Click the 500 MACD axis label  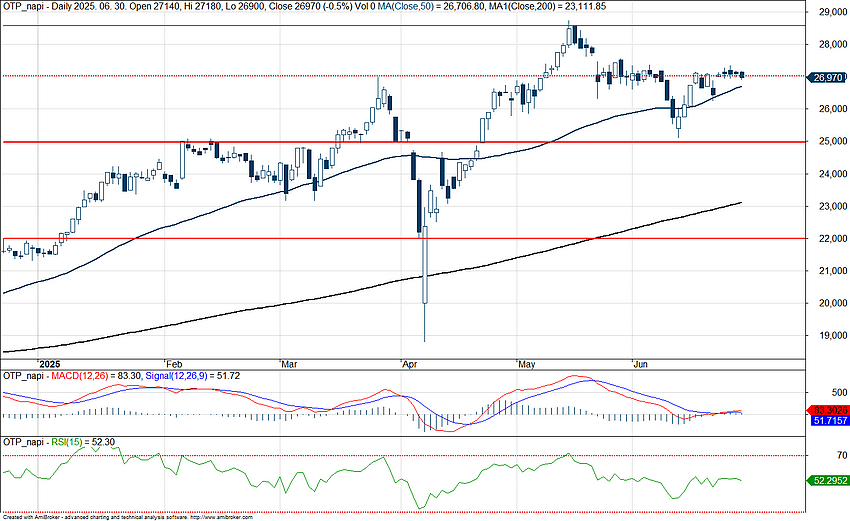839,393
